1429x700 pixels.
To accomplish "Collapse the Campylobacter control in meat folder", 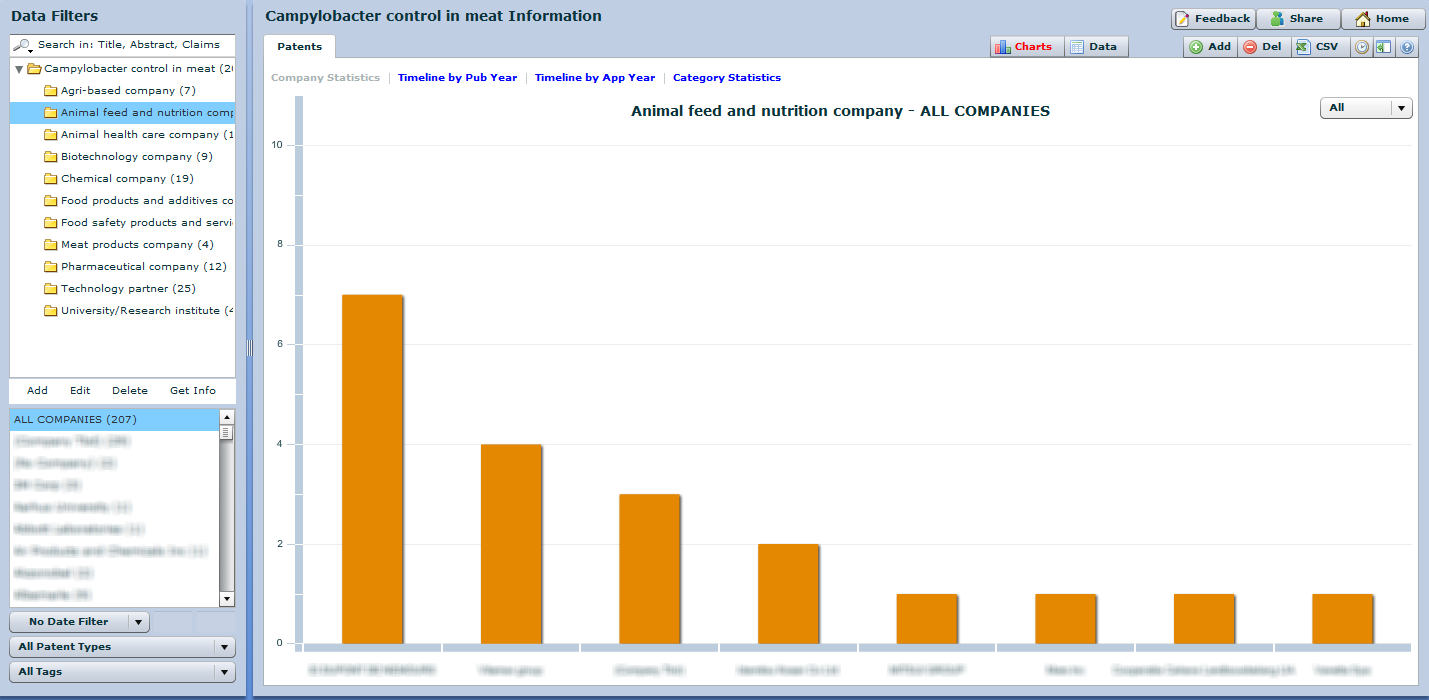I will [19, 69].
